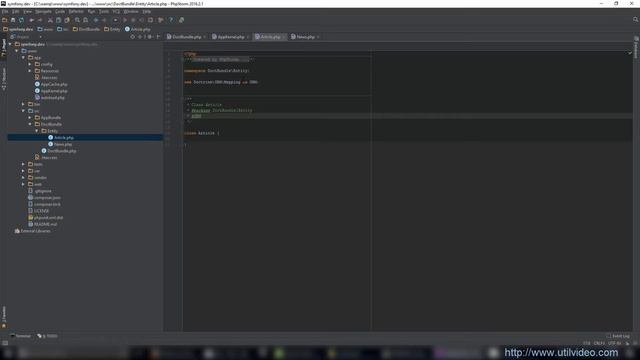Select README.md in the project tree
The image size is (640, 360).
42,224
